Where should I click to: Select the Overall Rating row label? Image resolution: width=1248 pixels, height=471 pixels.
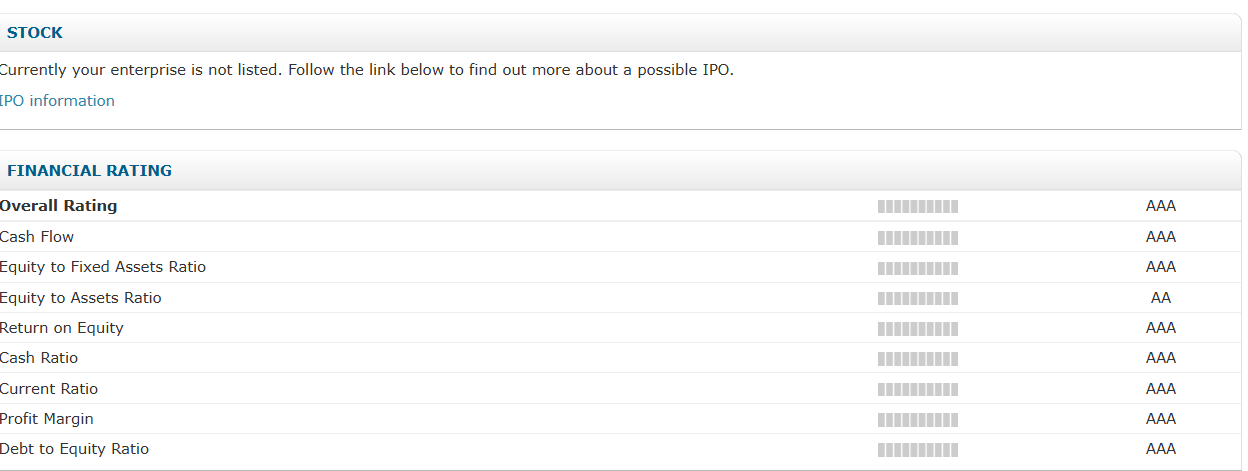[59, 206]
